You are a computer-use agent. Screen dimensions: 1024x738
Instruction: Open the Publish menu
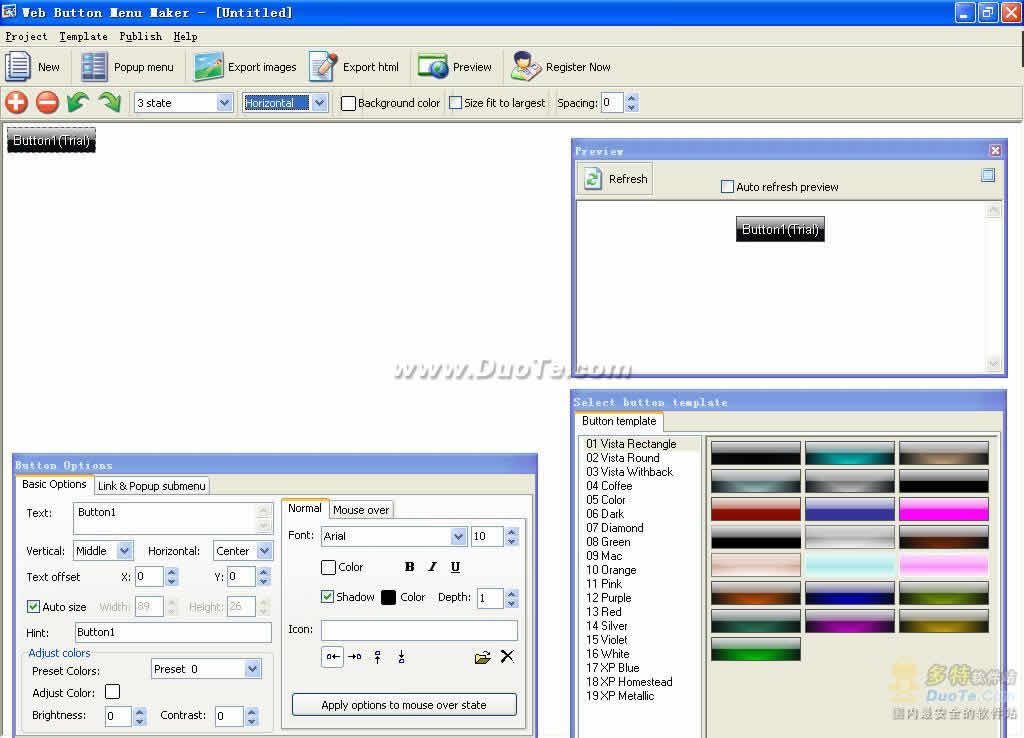point(140,37)
